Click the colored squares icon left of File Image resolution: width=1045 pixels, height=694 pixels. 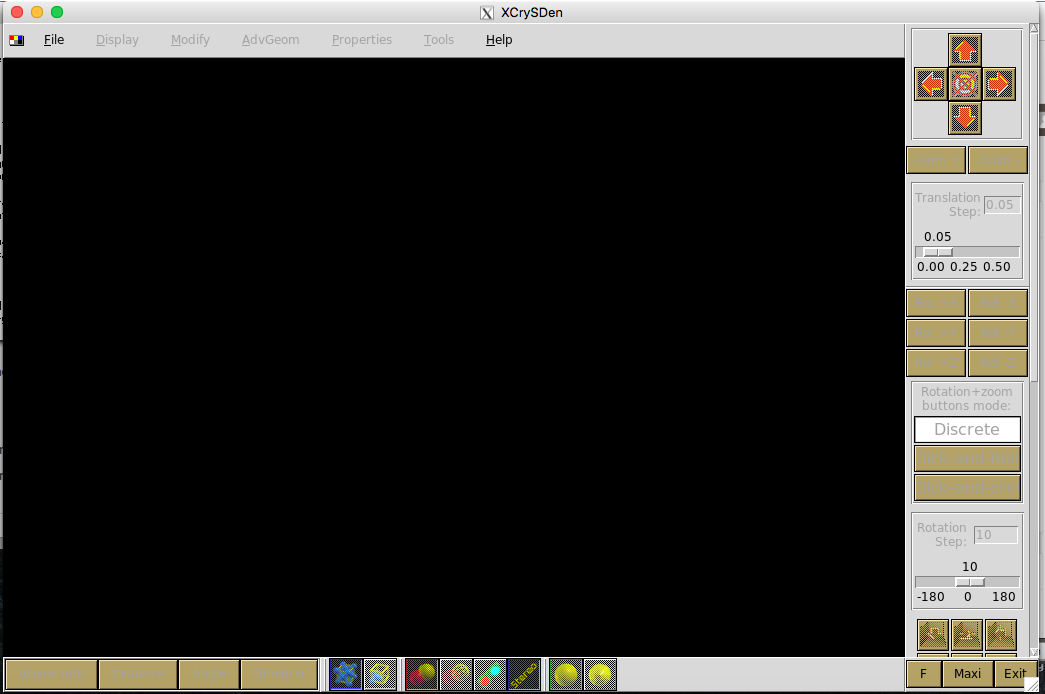tap(17, 40)
